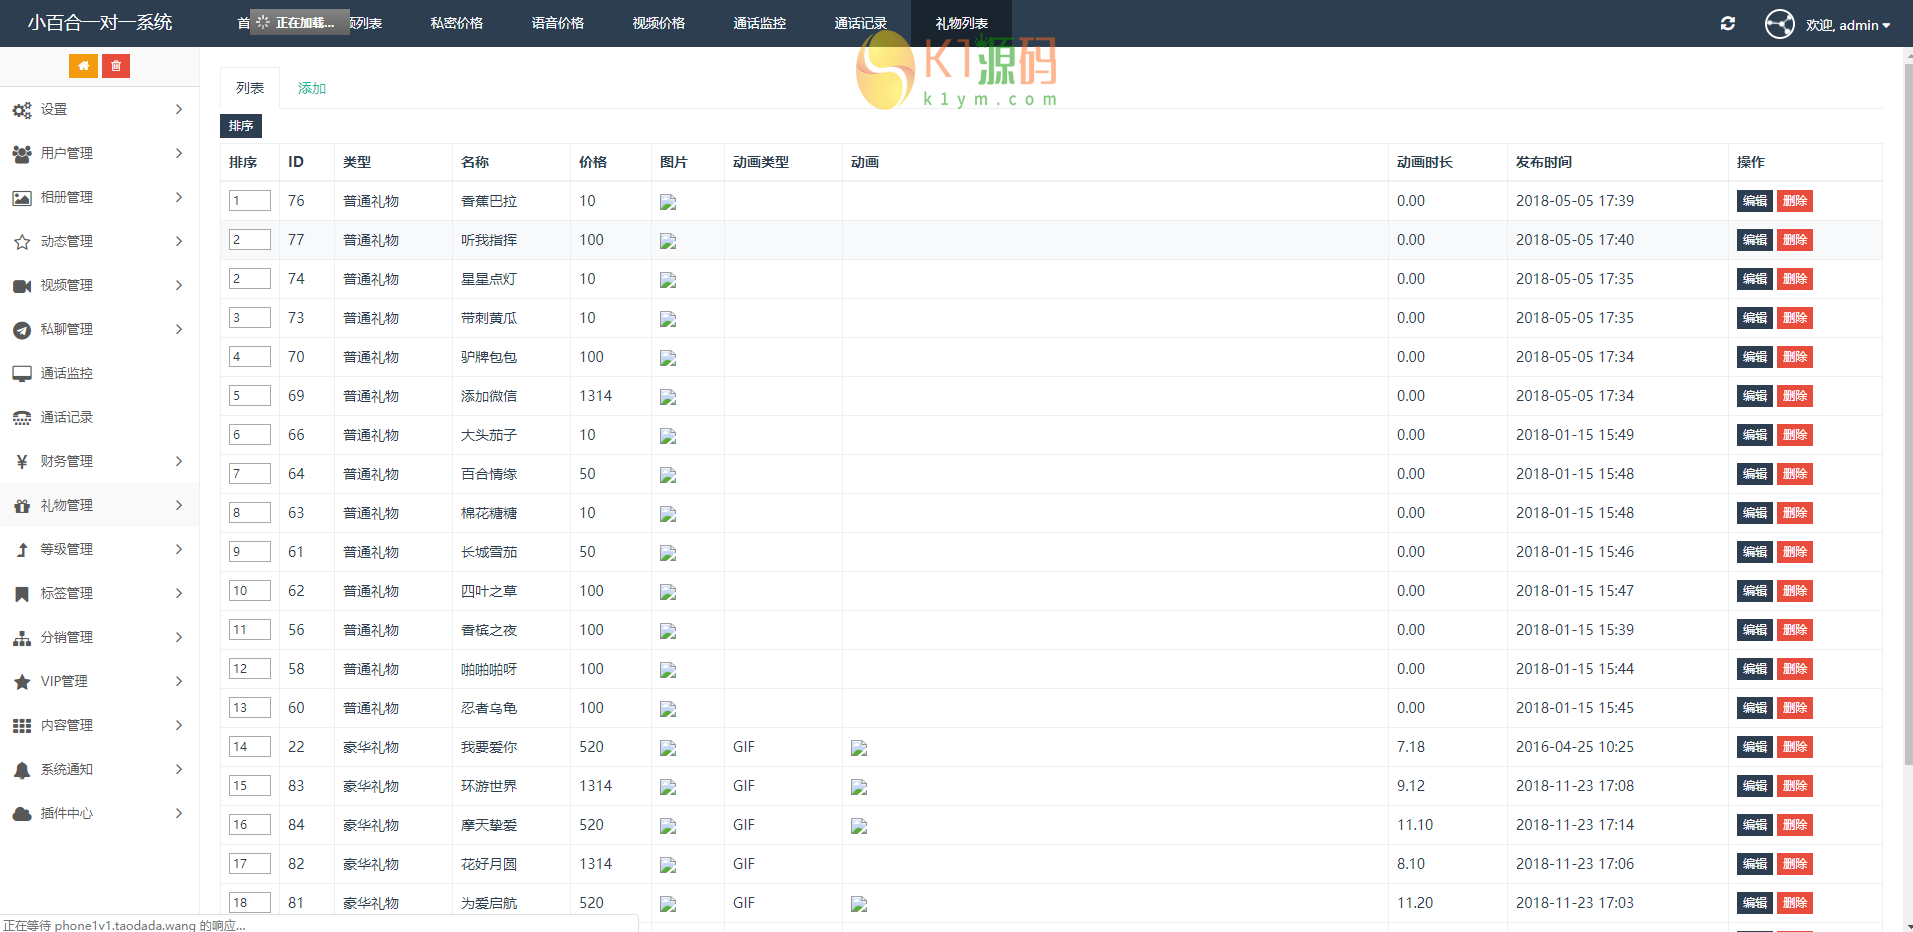Open the 视频价格 top navigation tab
1913x932 pixels.
(658, 23)
